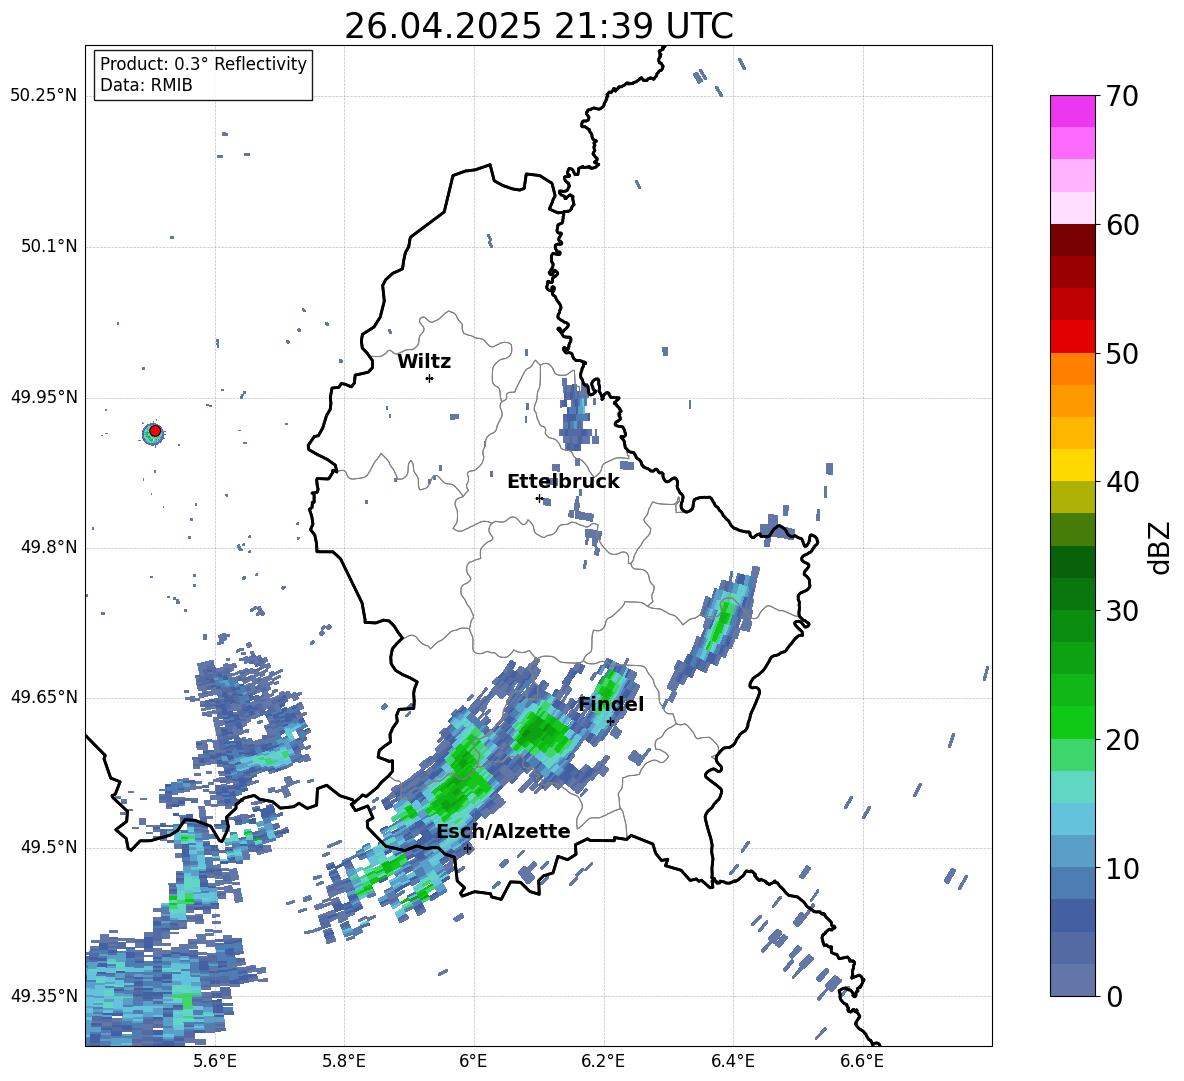Click the Product: 0.3° Reflectivity text
1184x1081 pixels.
pos(203,63)
